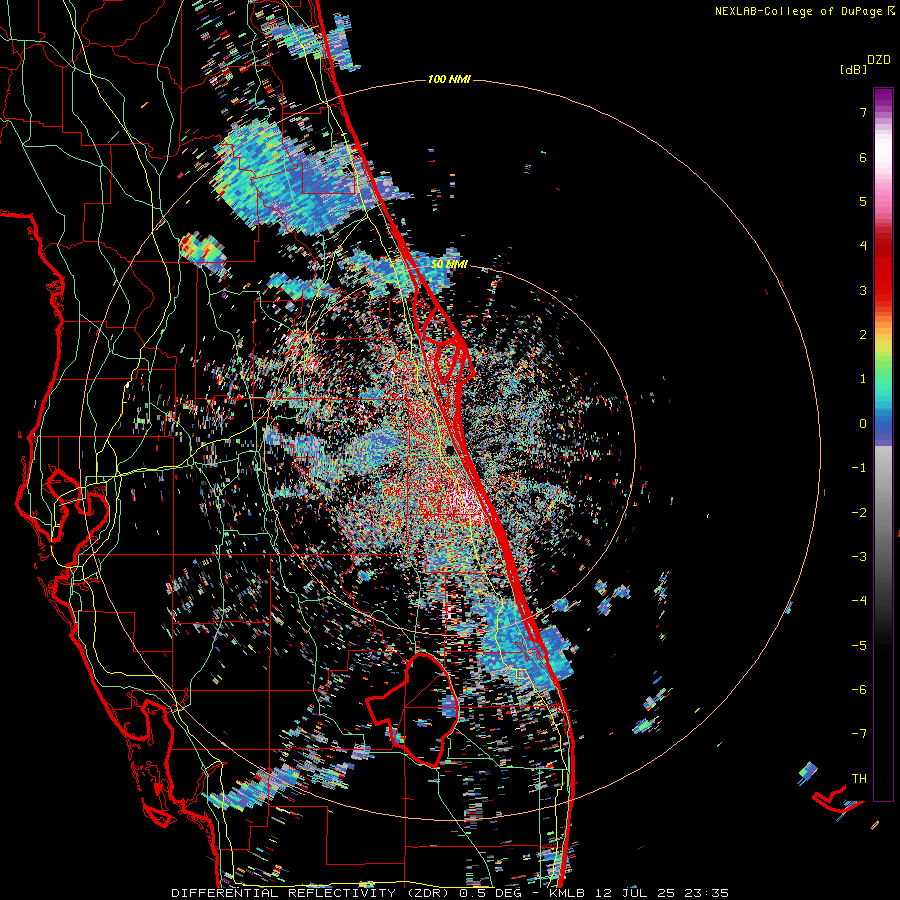Click the -4 value on color scale
The width and height of the screenshot is (900, 900).
859,601
